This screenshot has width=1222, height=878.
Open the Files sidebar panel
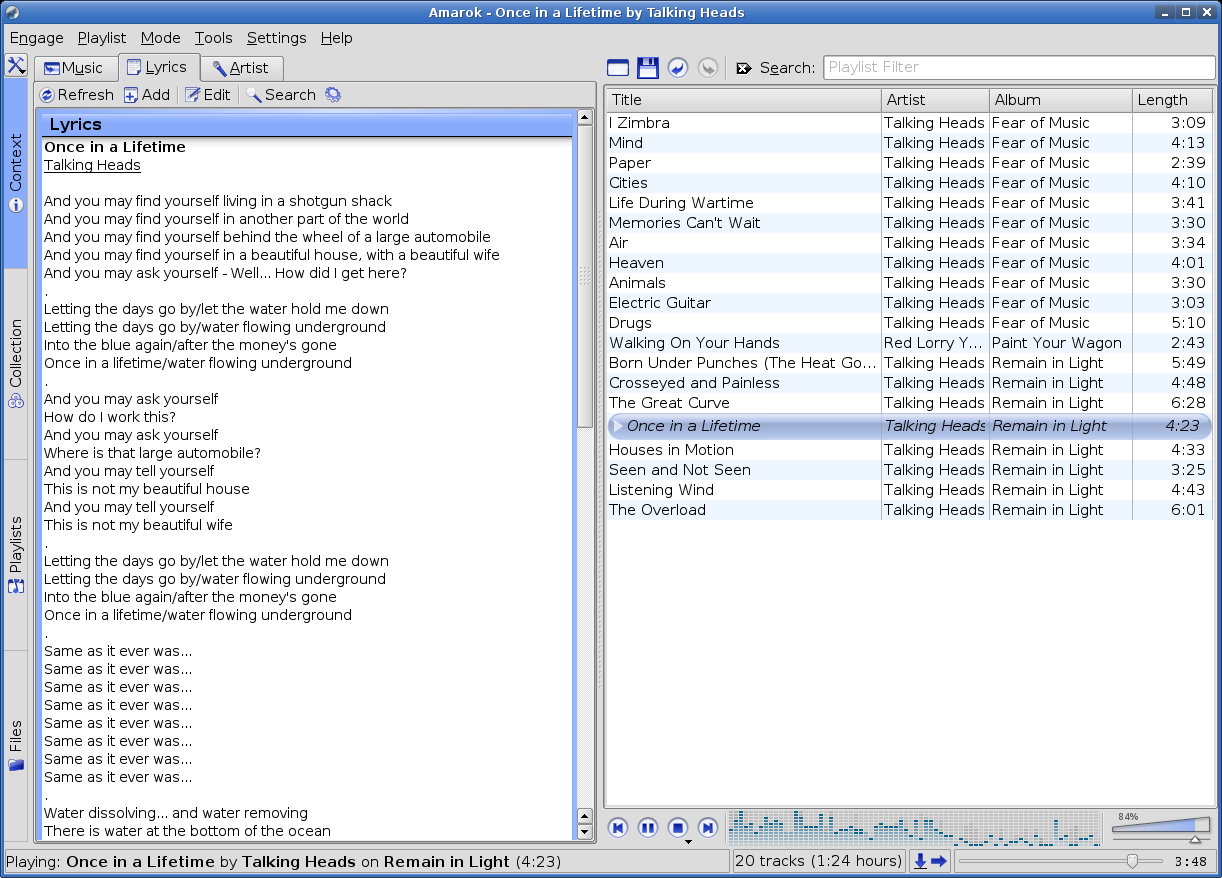(x=16, y=746)
